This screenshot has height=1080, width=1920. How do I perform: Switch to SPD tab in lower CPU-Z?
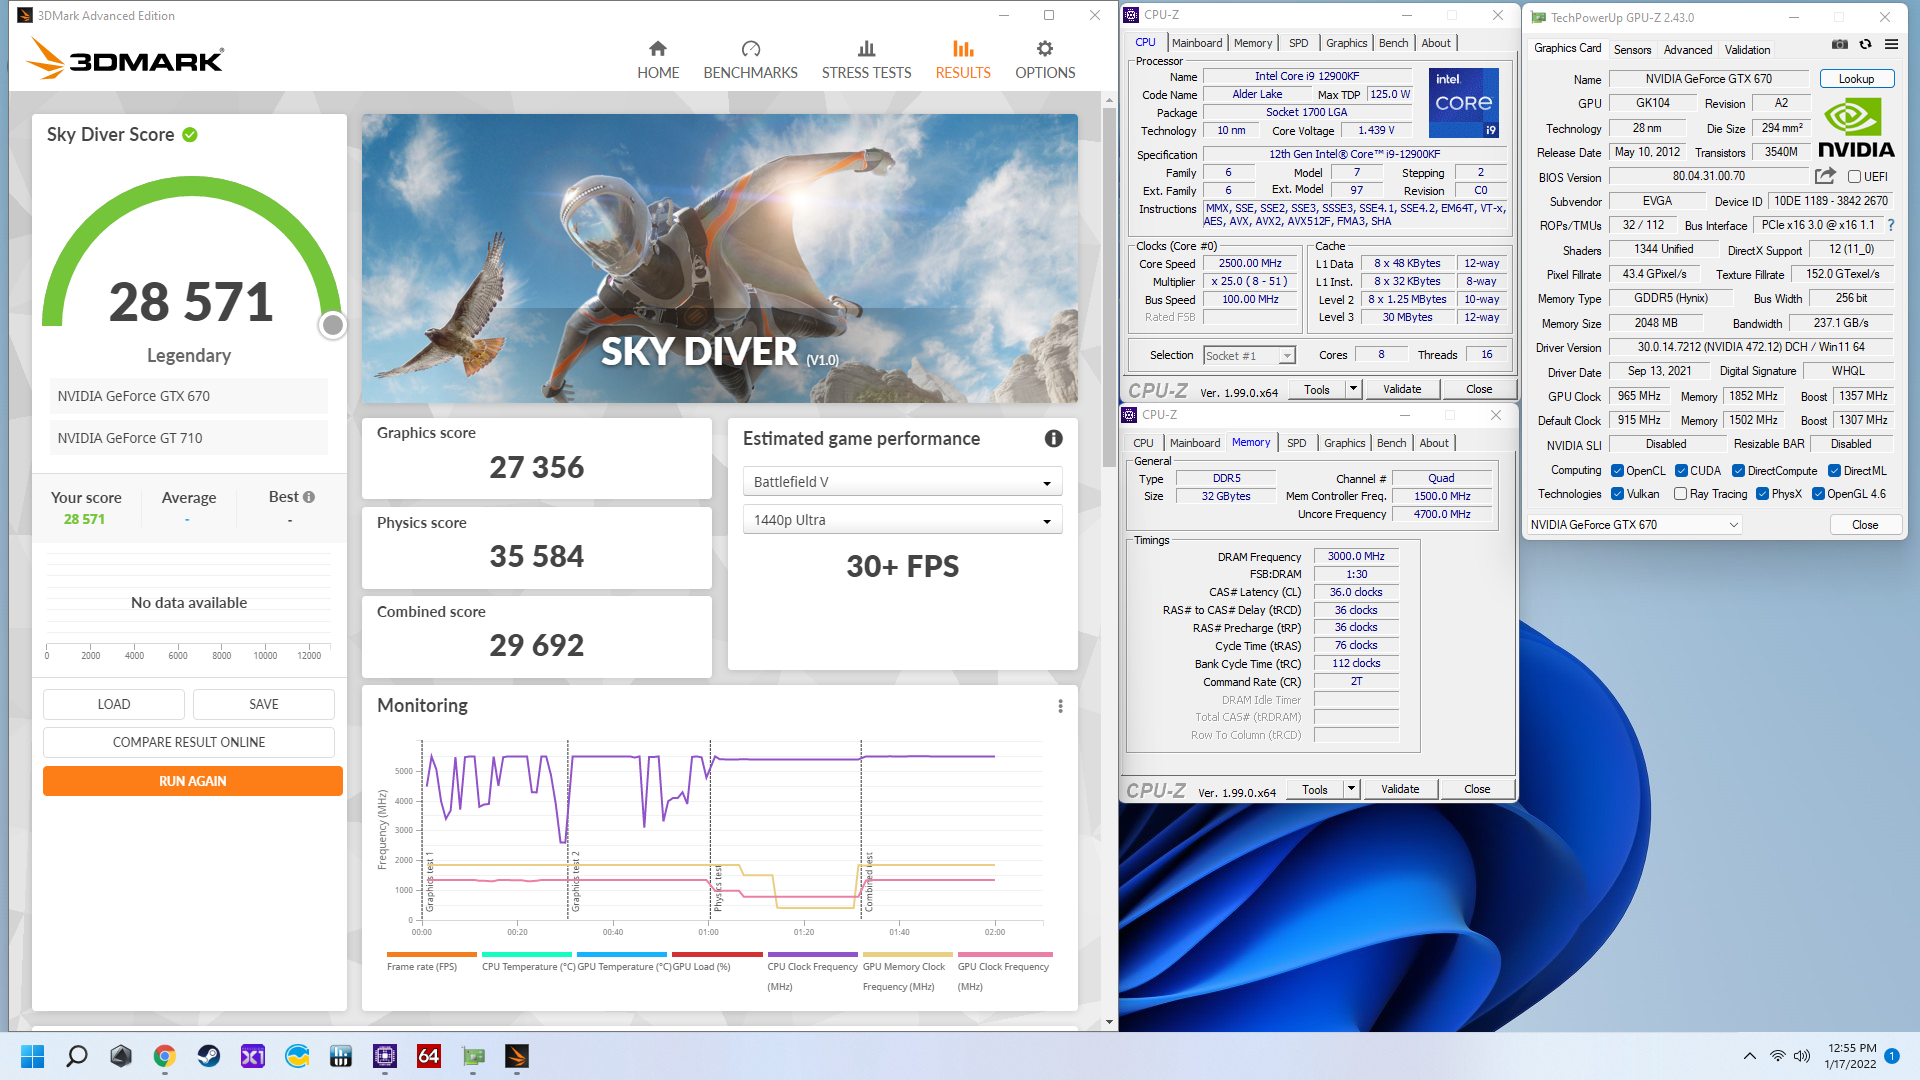pos(1296,443)
